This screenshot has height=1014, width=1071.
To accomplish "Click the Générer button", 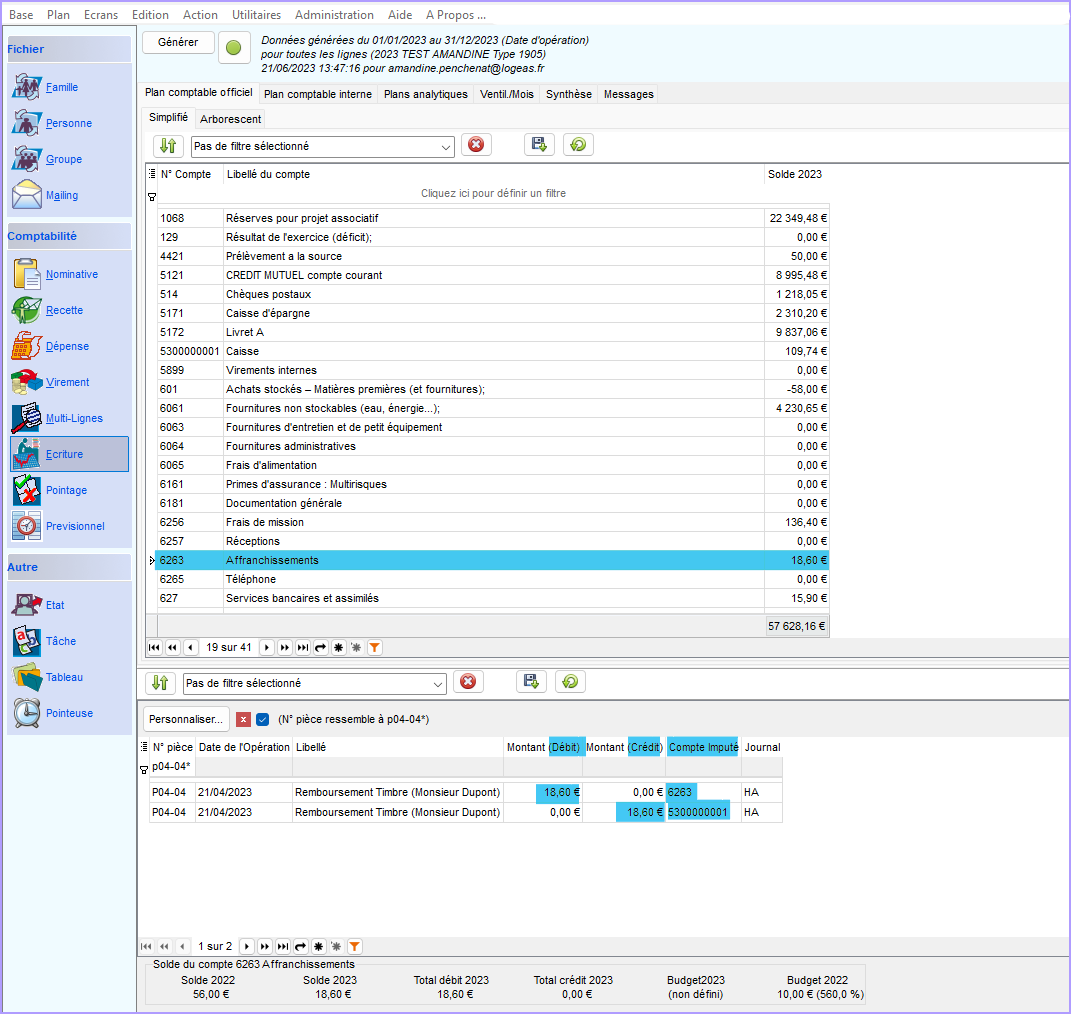I will [x=177, y=42].
